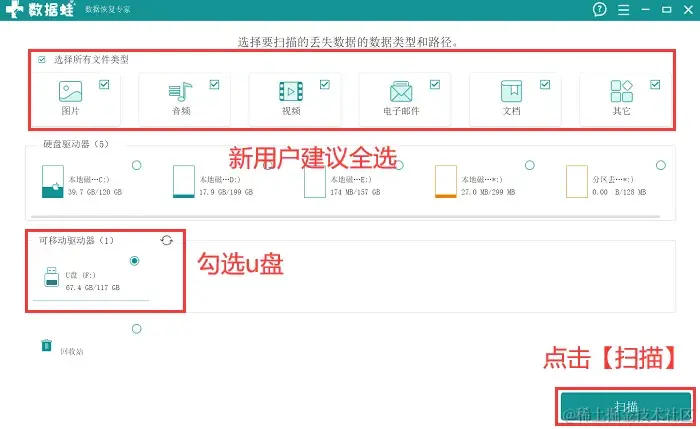Click the hard drive list horizontal scrollbar

click(x=345, y=217)
